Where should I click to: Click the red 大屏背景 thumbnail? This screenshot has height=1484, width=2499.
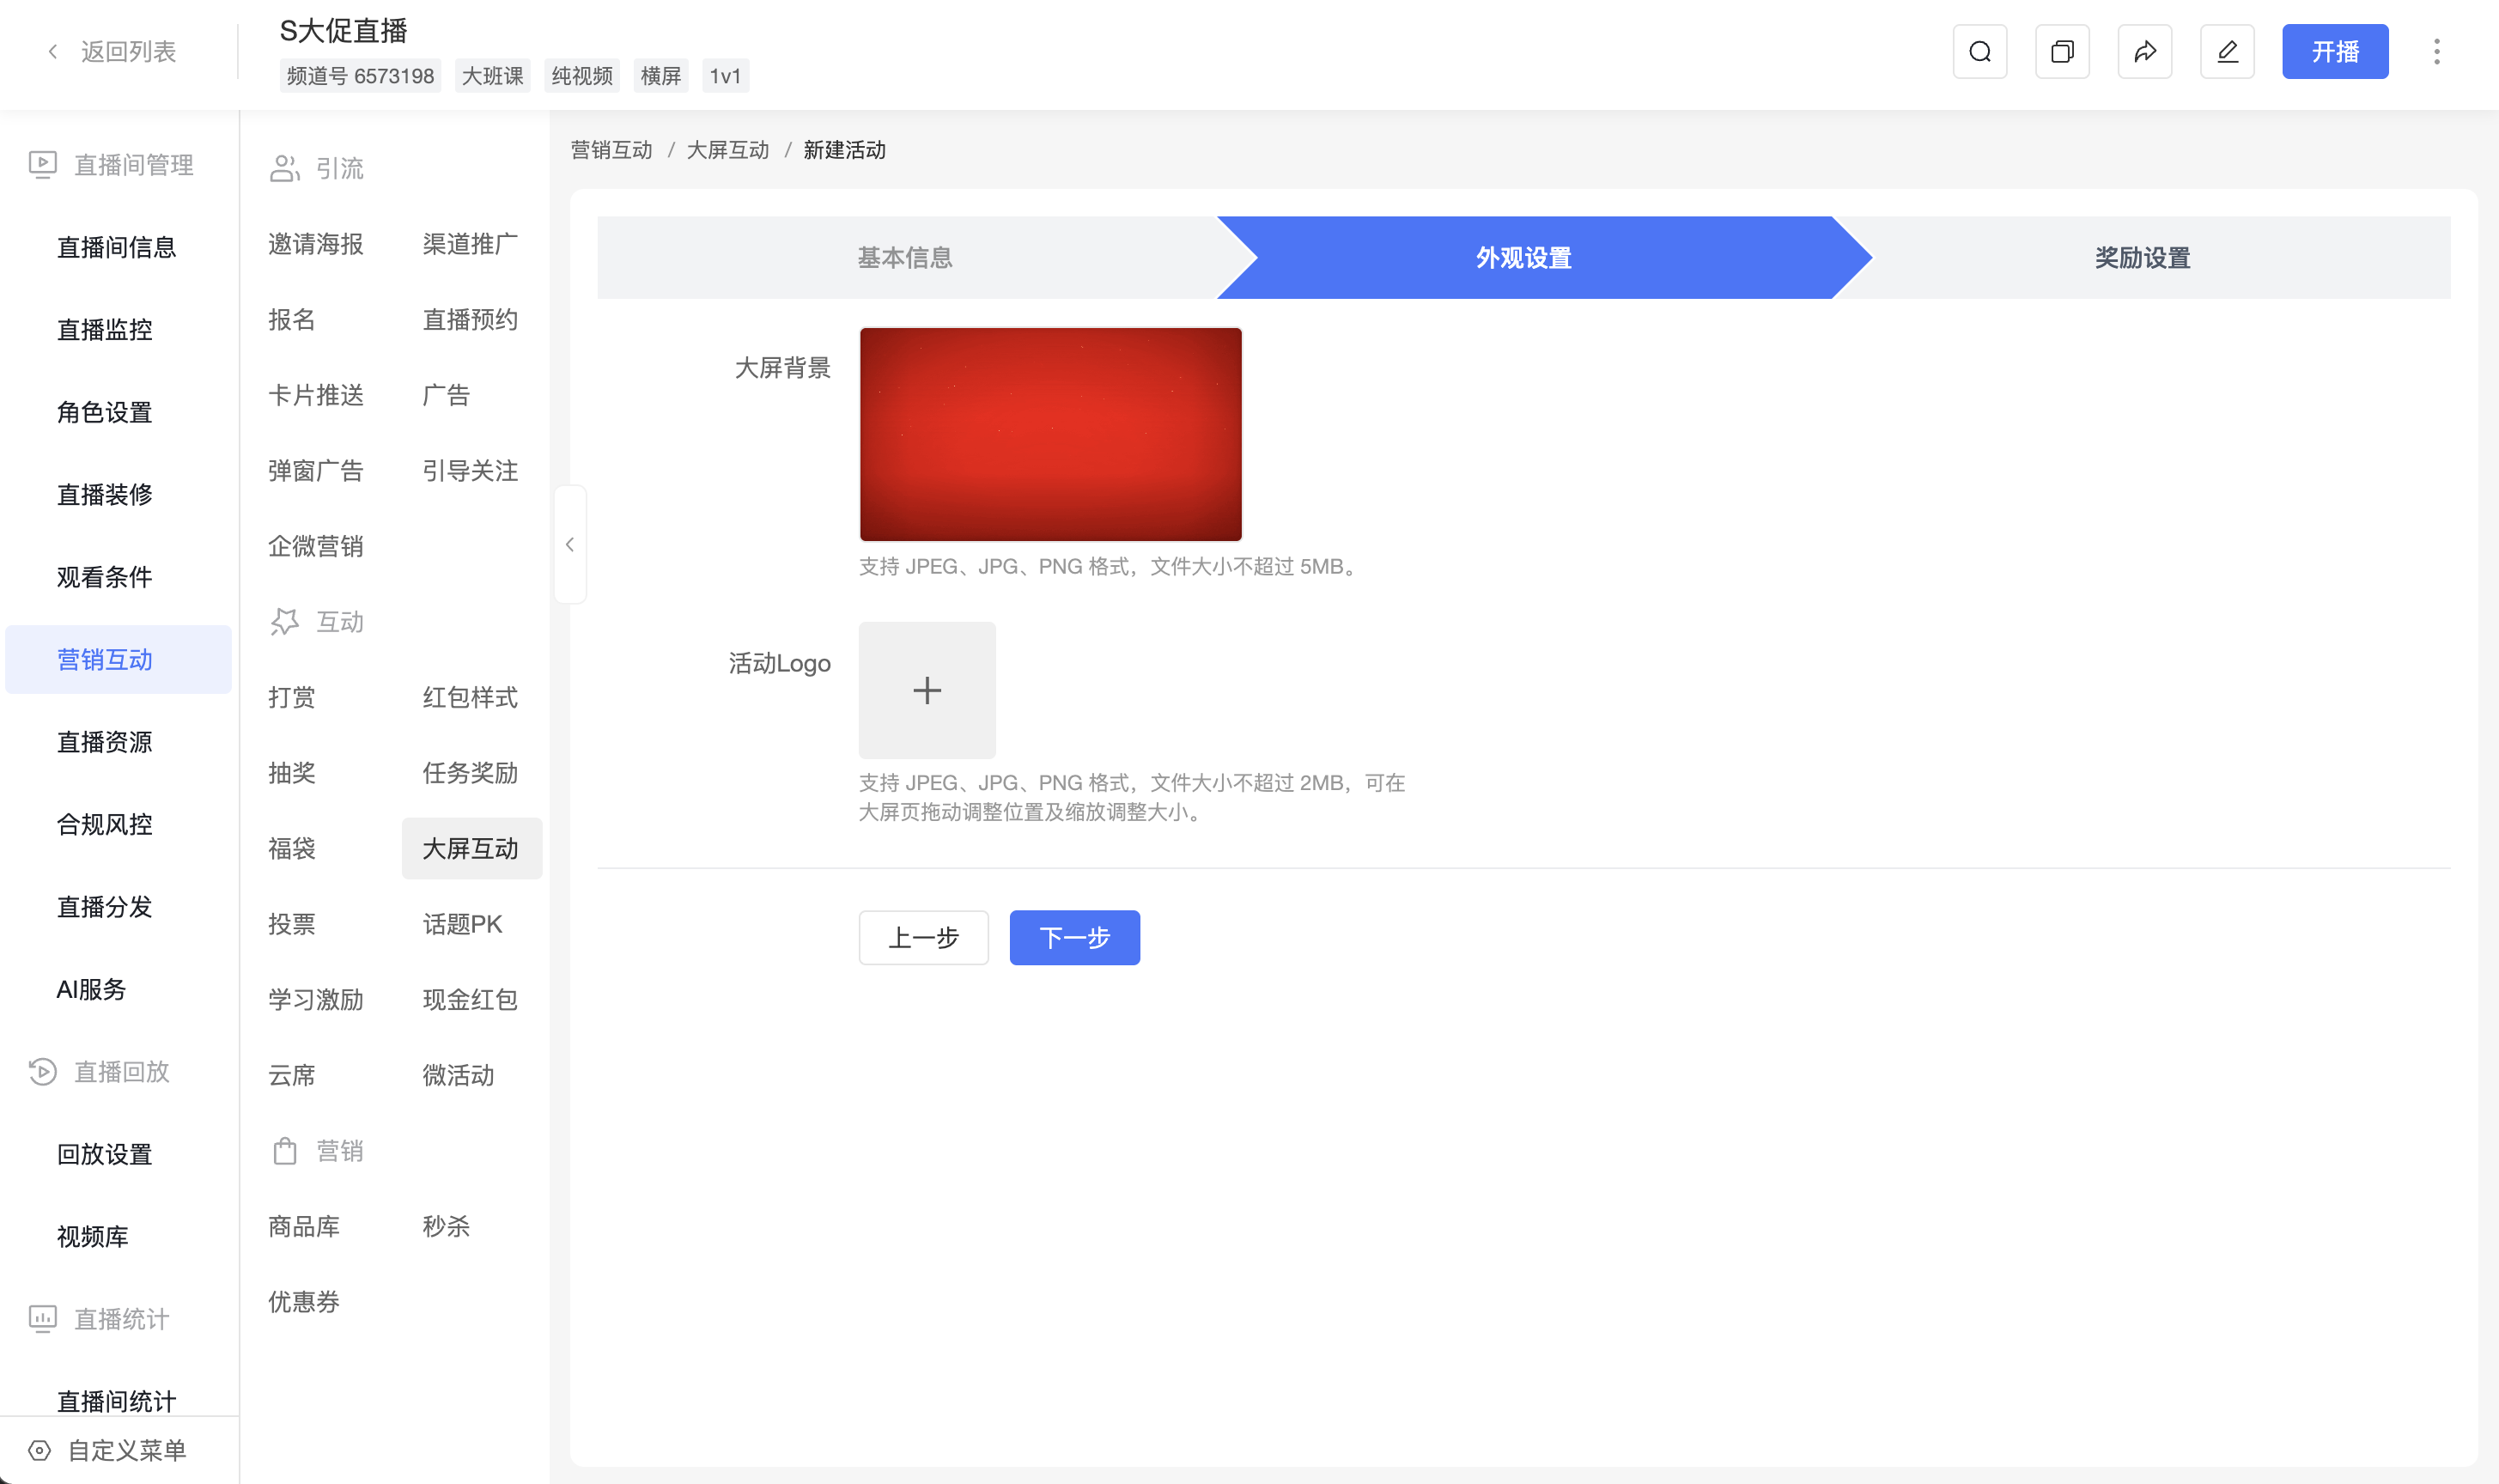click(1050, 434)
